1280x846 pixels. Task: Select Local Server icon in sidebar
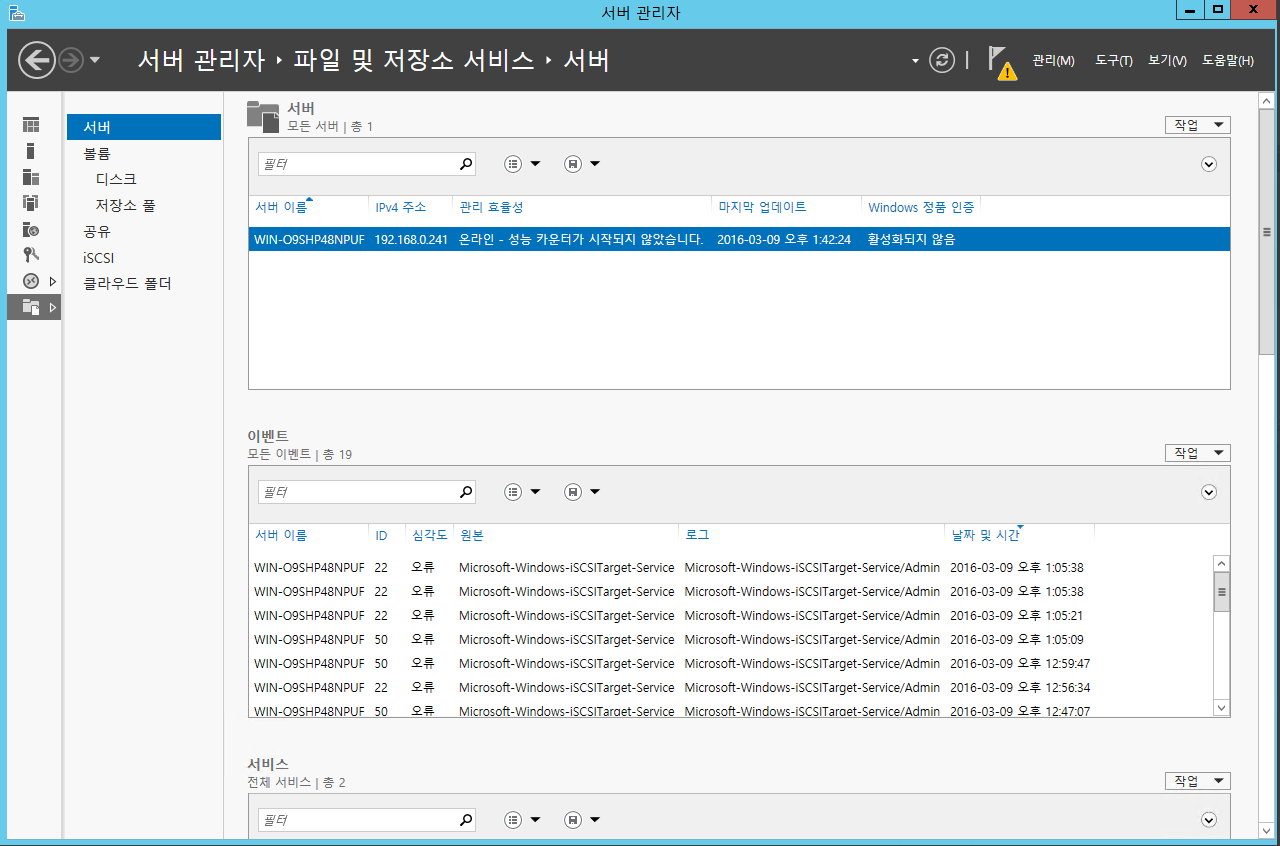[x=31, y=152]
